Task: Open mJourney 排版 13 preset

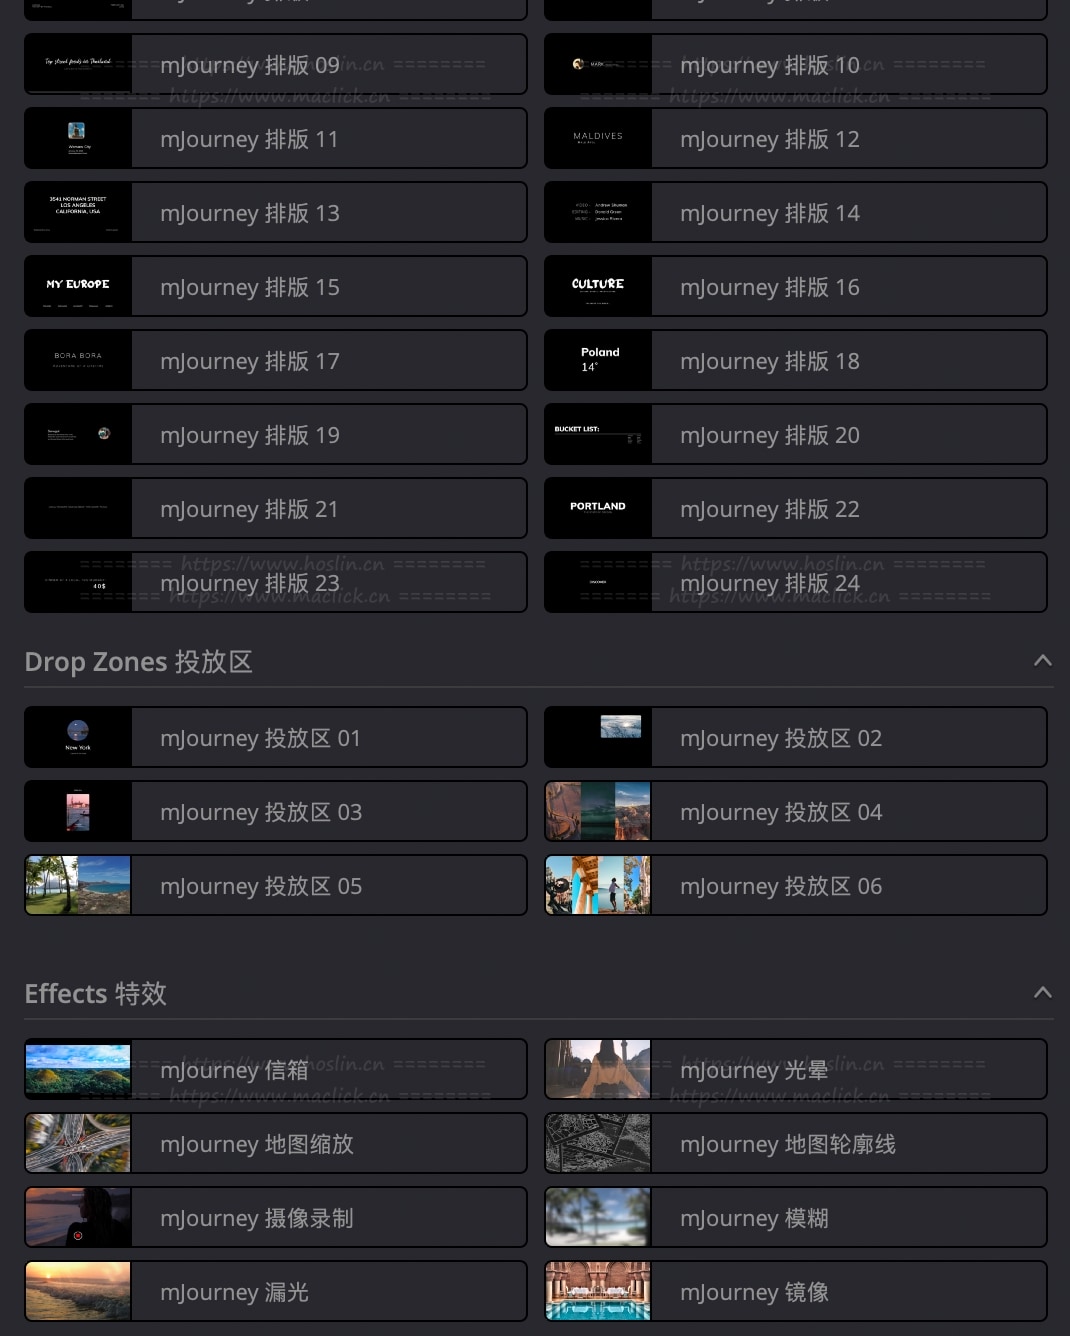Action: point(276,212)
